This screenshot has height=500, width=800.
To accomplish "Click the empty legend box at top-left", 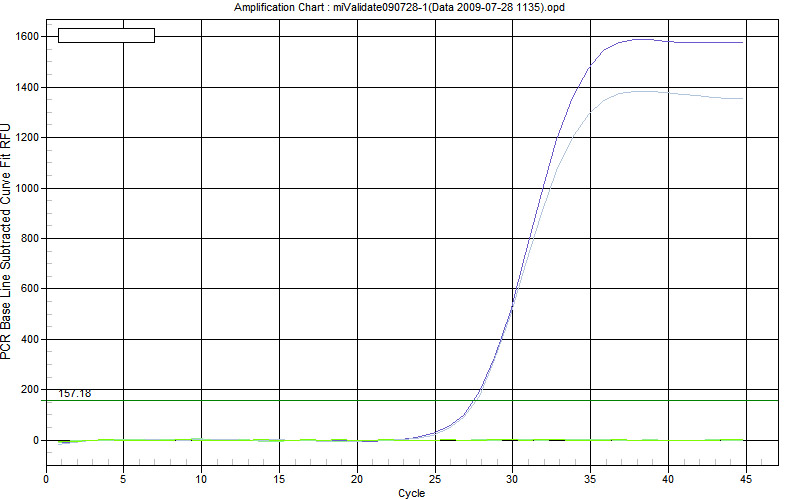I will [x=106, y=35].
